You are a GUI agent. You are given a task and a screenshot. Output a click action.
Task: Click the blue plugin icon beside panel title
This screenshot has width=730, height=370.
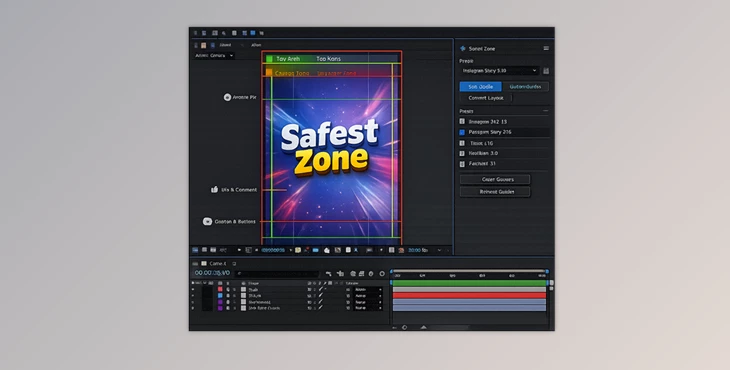463,48
